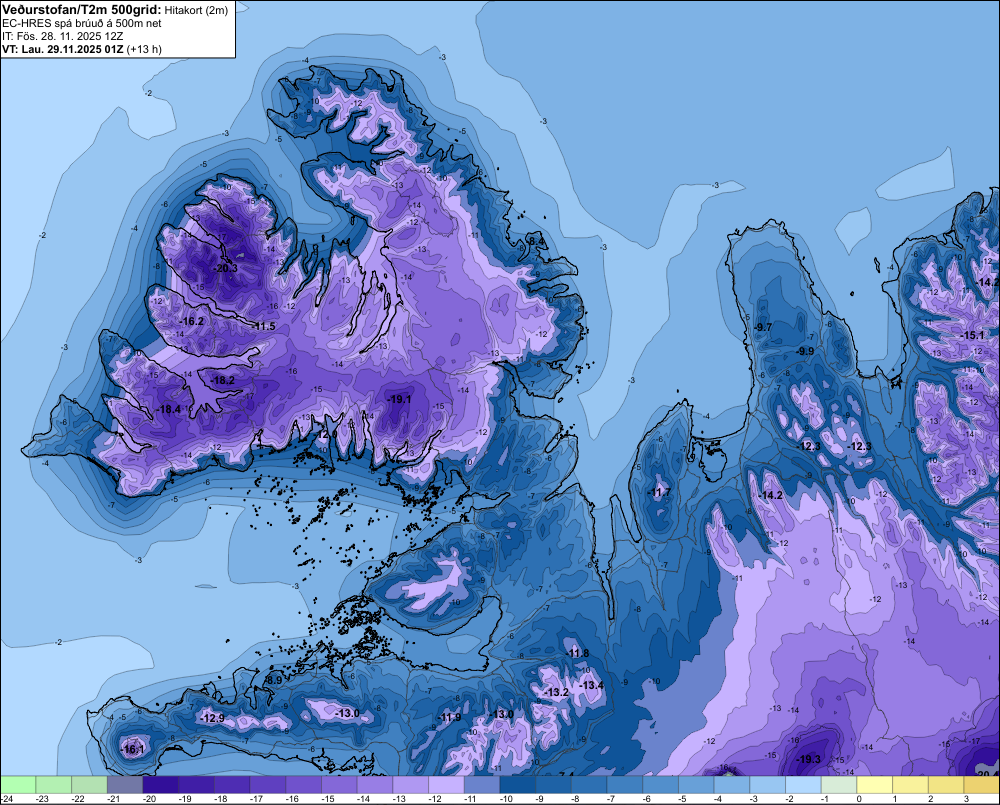This screenshot has height=805, width=1000.
Task: Click the '-16.2' temperature label
Action: pyautogui.click(x=192, y=321)
